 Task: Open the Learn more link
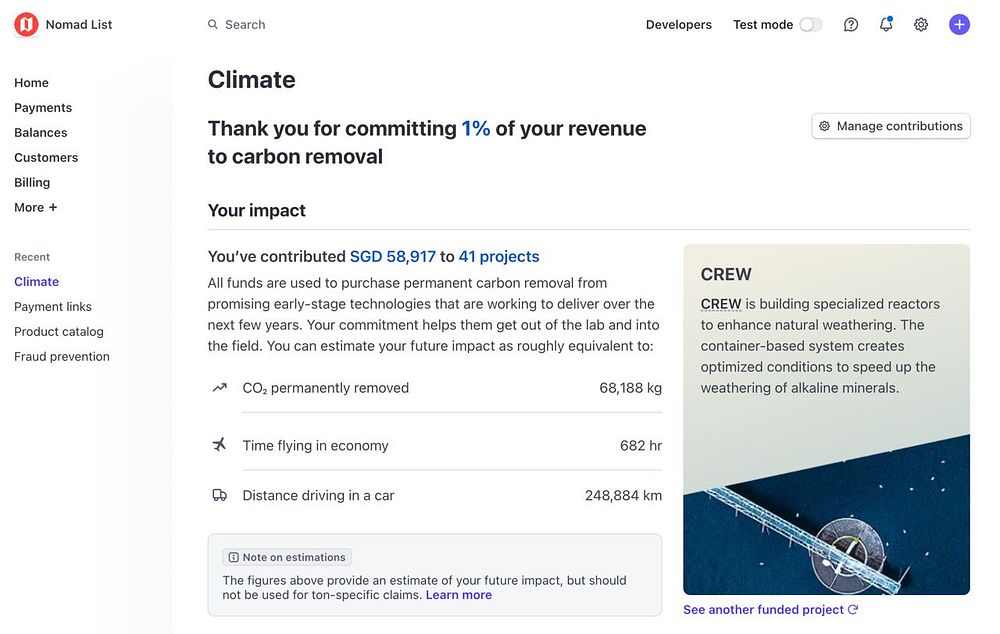(x=459, y=595)
